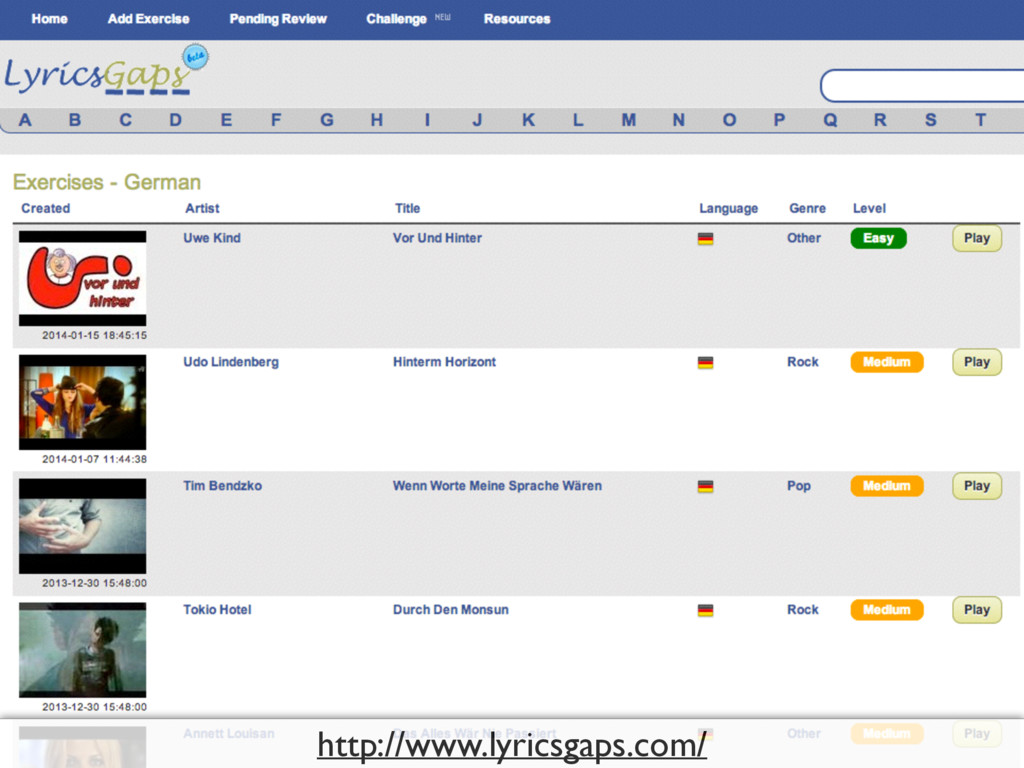This screenshot has width=1024, height=768.
Task: Filter artists by letter O
Action: tap(729, 120)
